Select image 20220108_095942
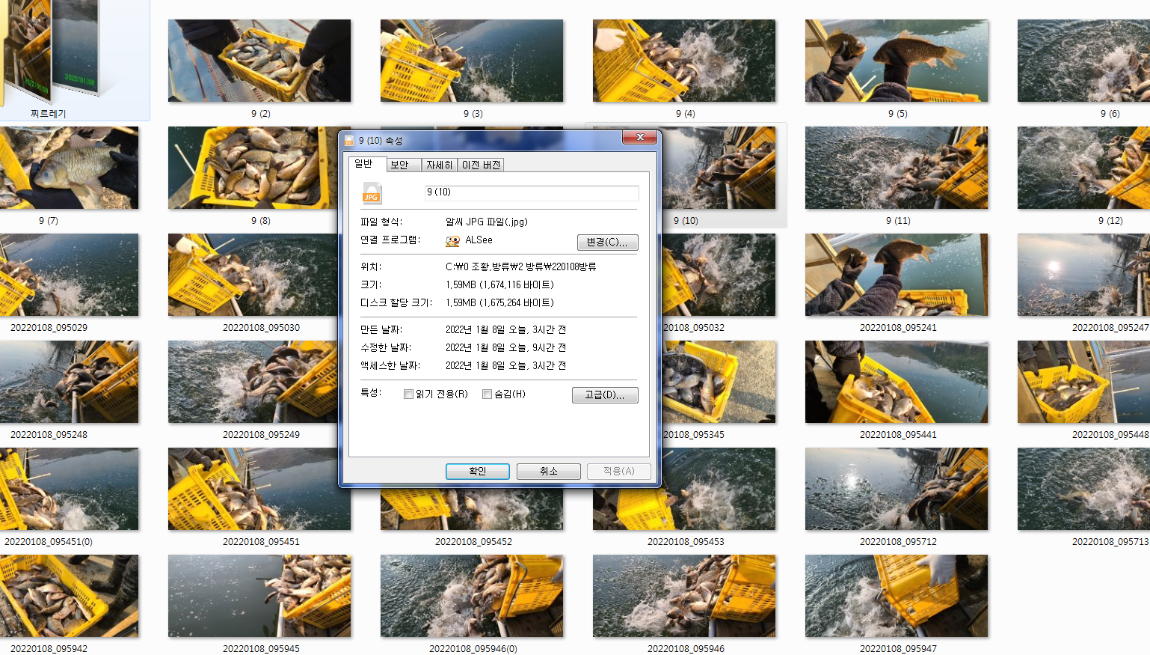1150x655 pixels. [x=69, y=596]
